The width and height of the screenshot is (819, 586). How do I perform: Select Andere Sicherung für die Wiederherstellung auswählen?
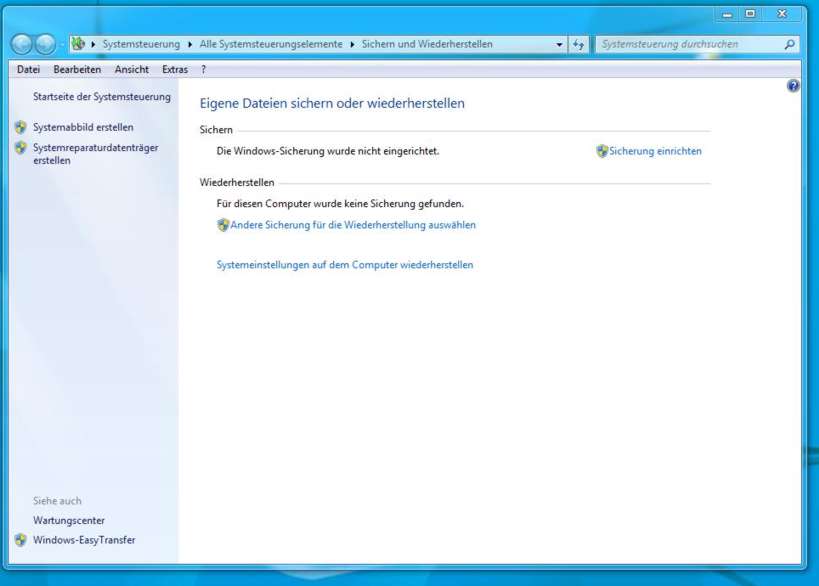click(353, 225)
